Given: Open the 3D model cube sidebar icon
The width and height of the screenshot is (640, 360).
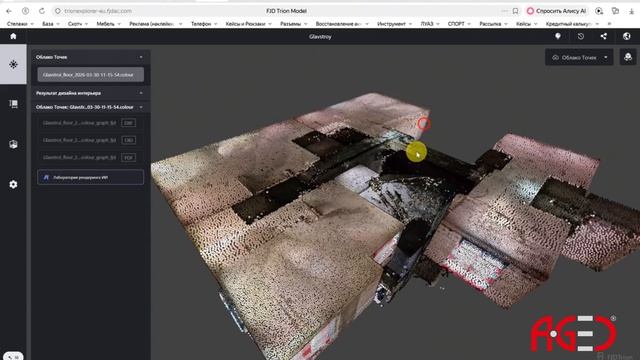Looking at the screenshot, I should click(13, 144).
